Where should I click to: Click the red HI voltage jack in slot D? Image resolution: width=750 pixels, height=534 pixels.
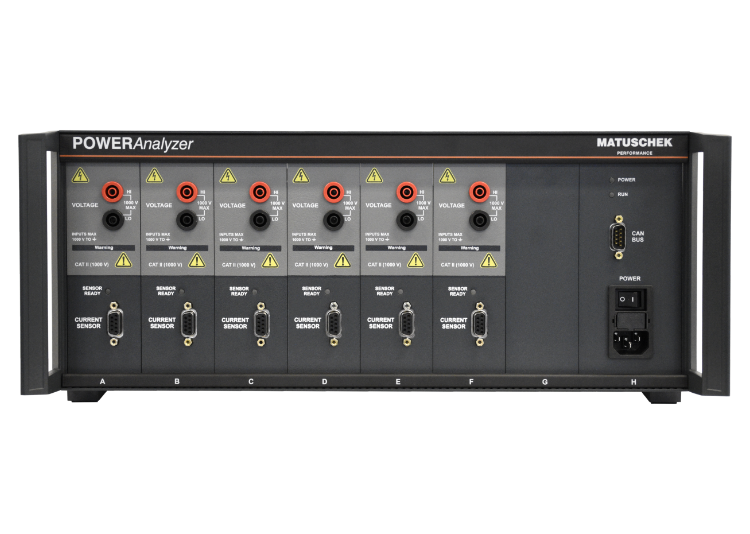click(x=333, y=192)
